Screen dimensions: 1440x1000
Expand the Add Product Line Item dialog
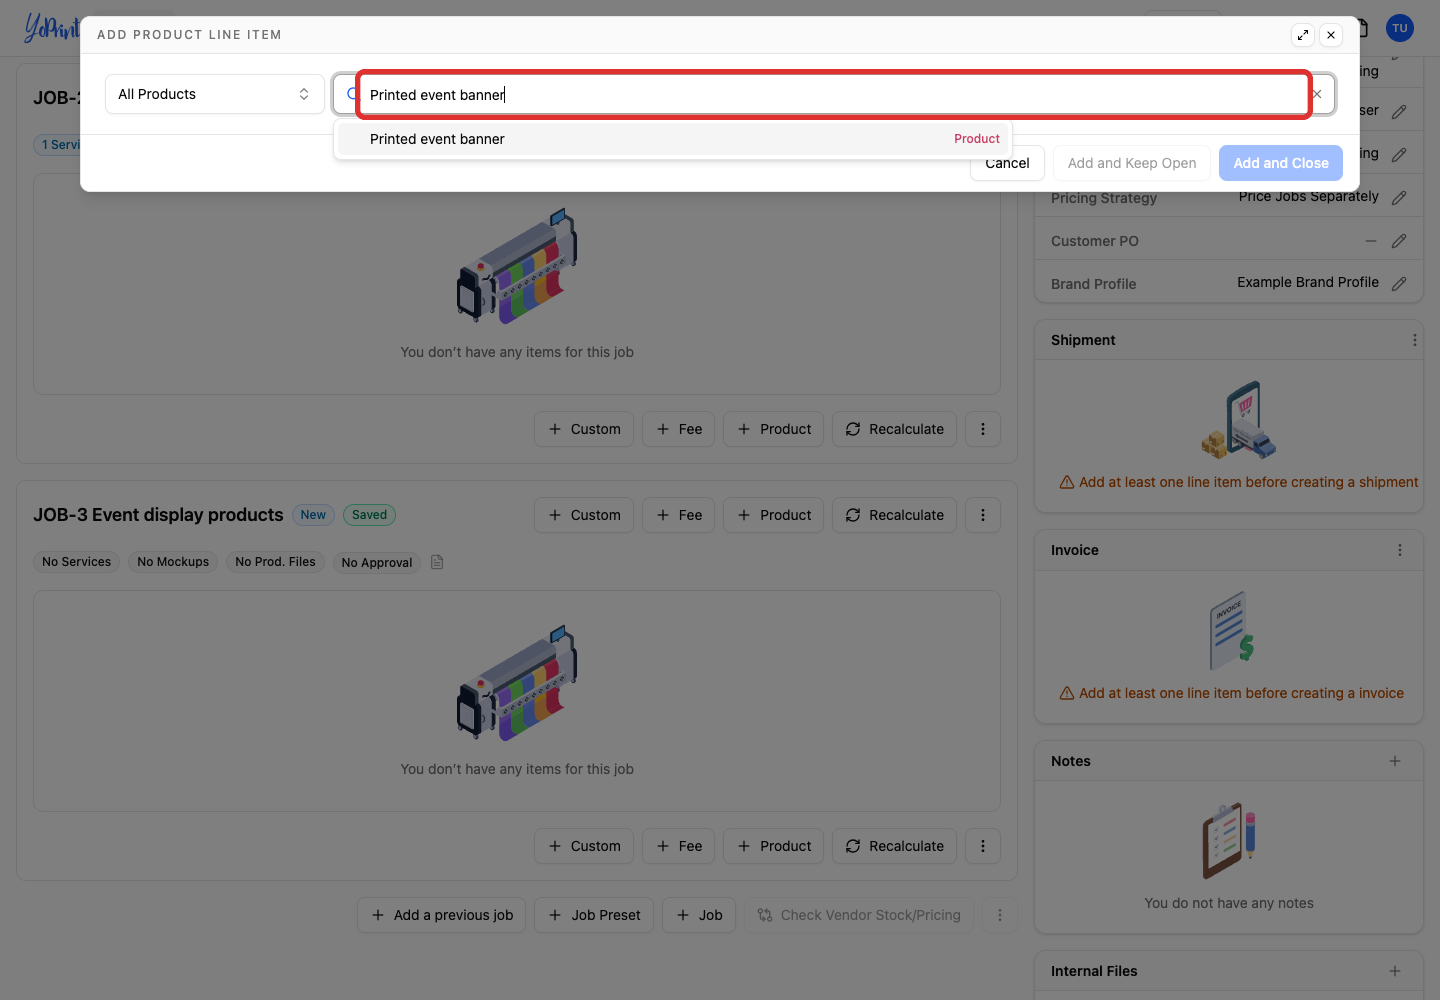[x=1302, y=35]
